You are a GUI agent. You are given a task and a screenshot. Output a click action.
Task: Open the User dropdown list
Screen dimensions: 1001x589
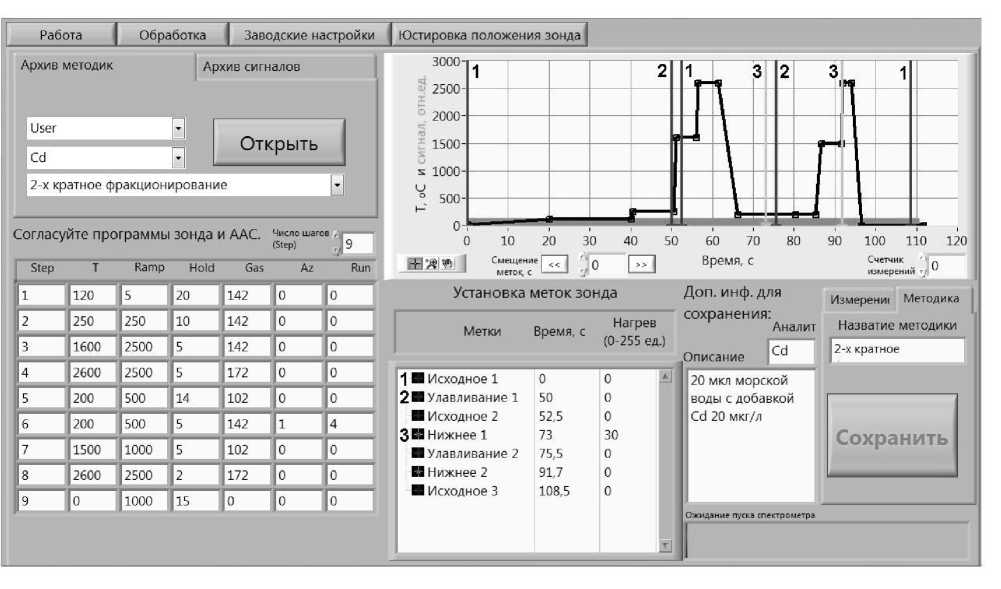pyautogui.click(x=178, y=128)
